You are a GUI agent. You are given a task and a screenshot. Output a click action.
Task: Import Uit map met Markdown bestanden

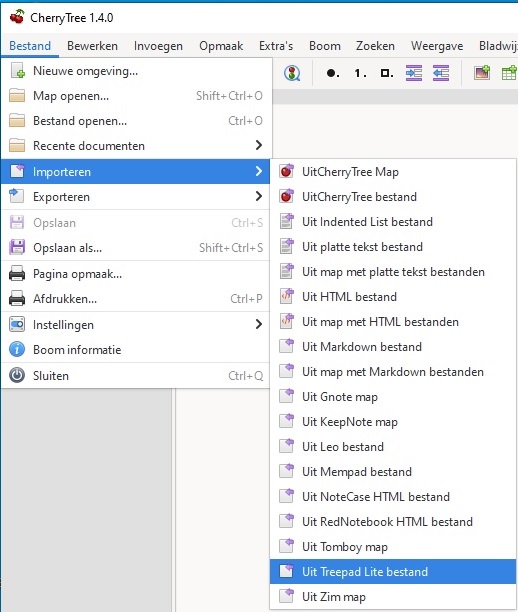(x=393, y=371)
